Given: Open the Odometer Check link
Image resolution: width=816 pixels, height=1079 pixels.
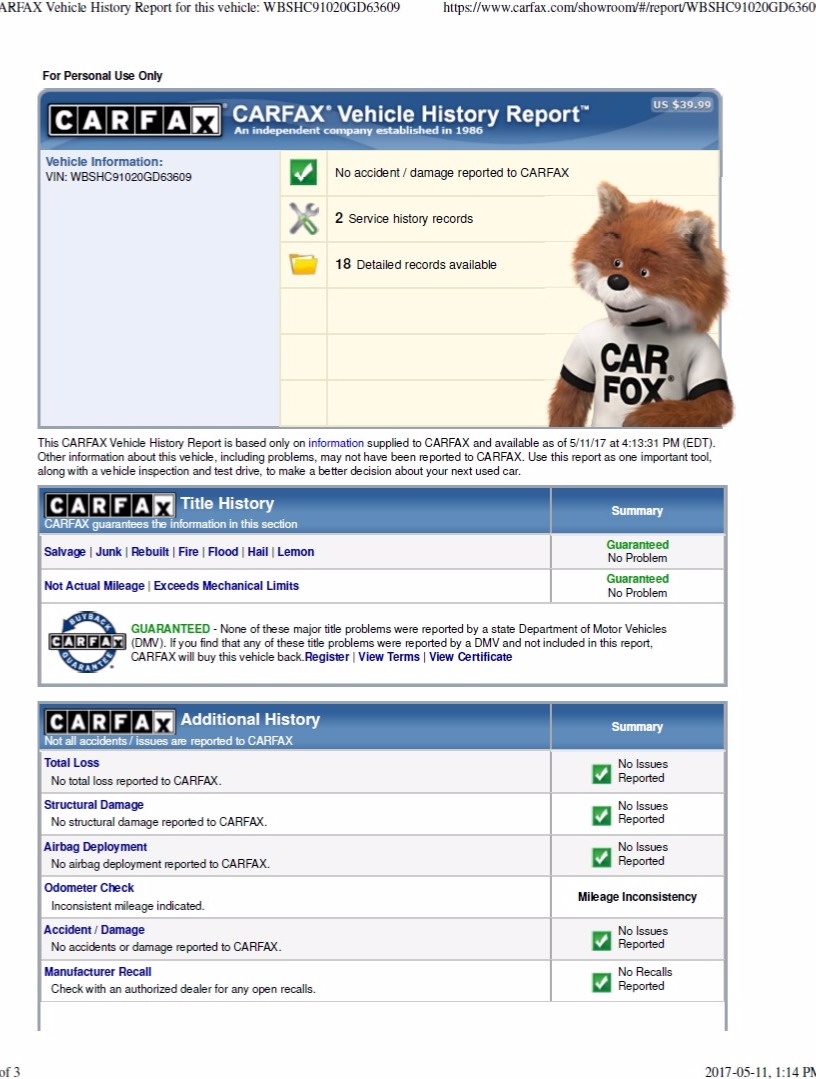Looking at the screenshot, I should point(89,888).
